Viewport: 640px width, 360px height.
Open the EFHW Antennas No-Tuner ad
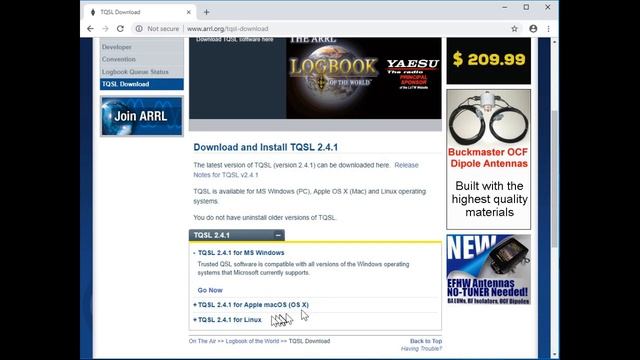pyautogui.click(x=489, y=269)
